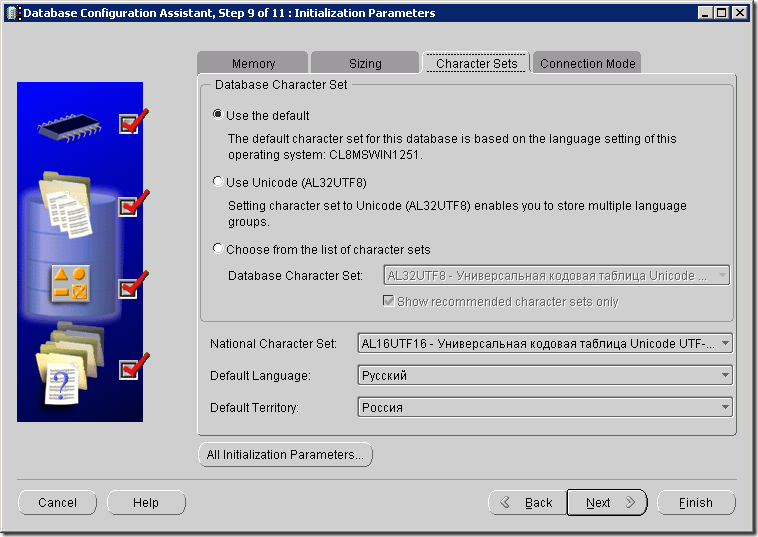758x537 pixels.
Task: Expand the National Character Set dropdown
Action: (x=545, y=343)
